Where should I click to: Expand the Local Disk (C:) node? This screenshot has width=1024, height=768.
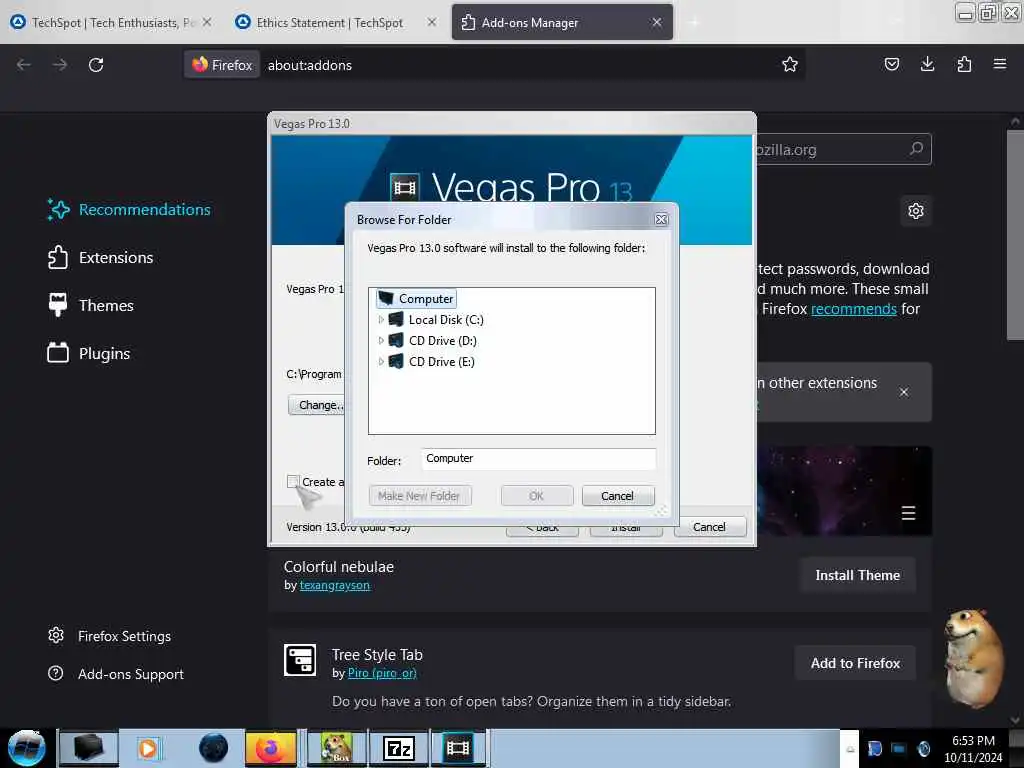tap(381, 320)
